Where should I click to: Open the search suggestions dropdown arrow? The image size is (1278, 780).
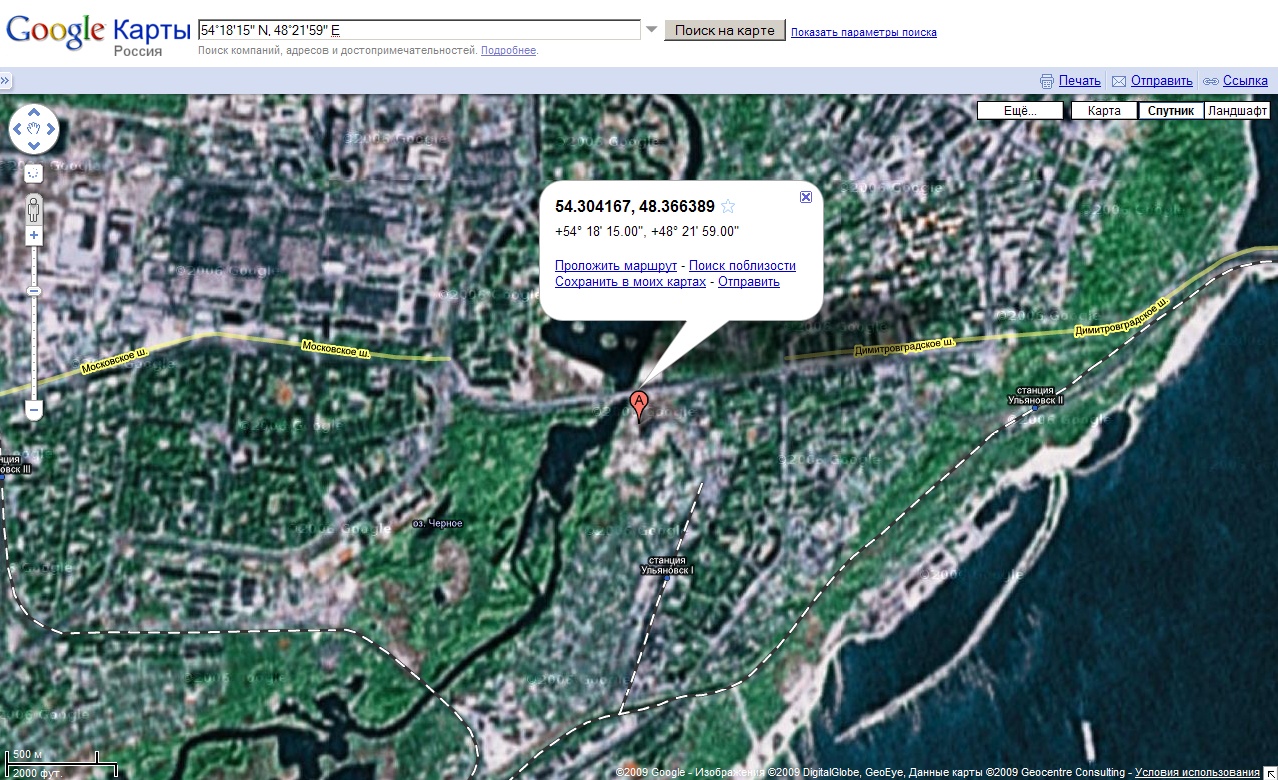click(x=651, y=30)
